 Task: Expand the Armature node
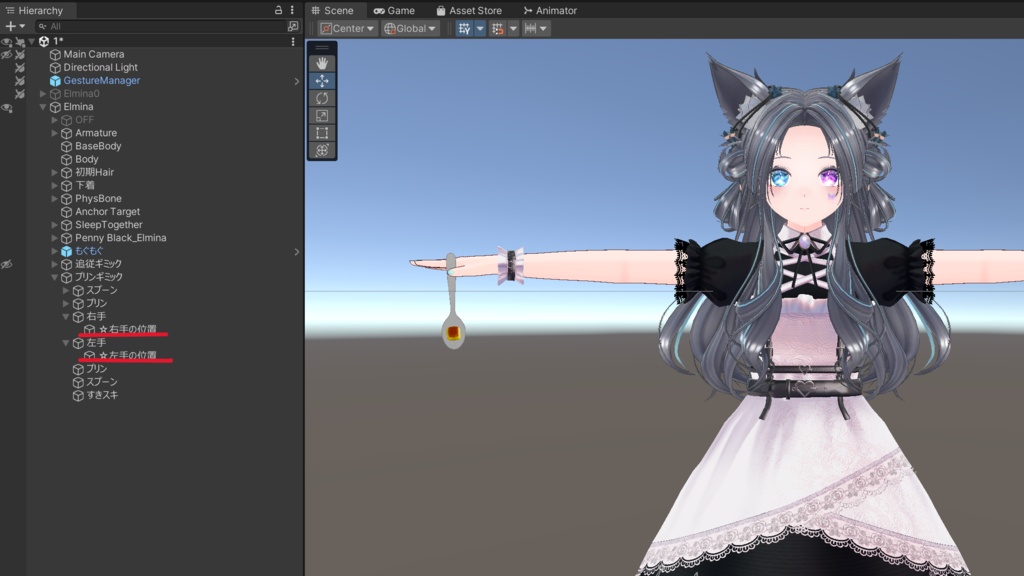[x=54, y=133]
